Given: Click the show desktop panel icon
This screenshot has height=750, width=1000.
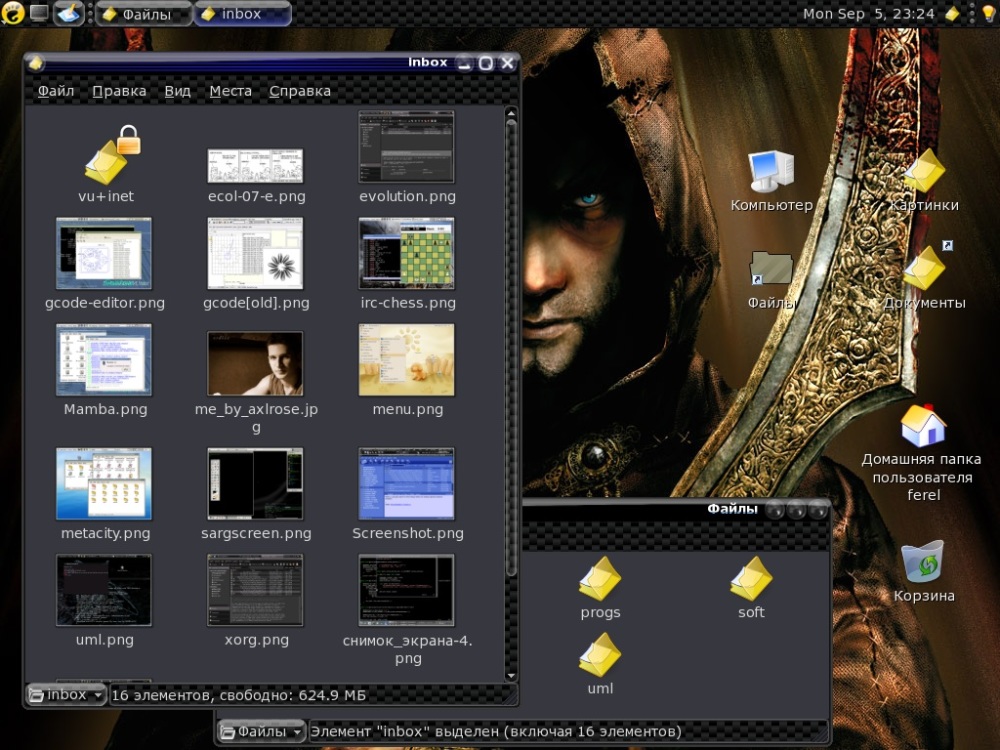Looking at the screenshot, I should 69,13.
